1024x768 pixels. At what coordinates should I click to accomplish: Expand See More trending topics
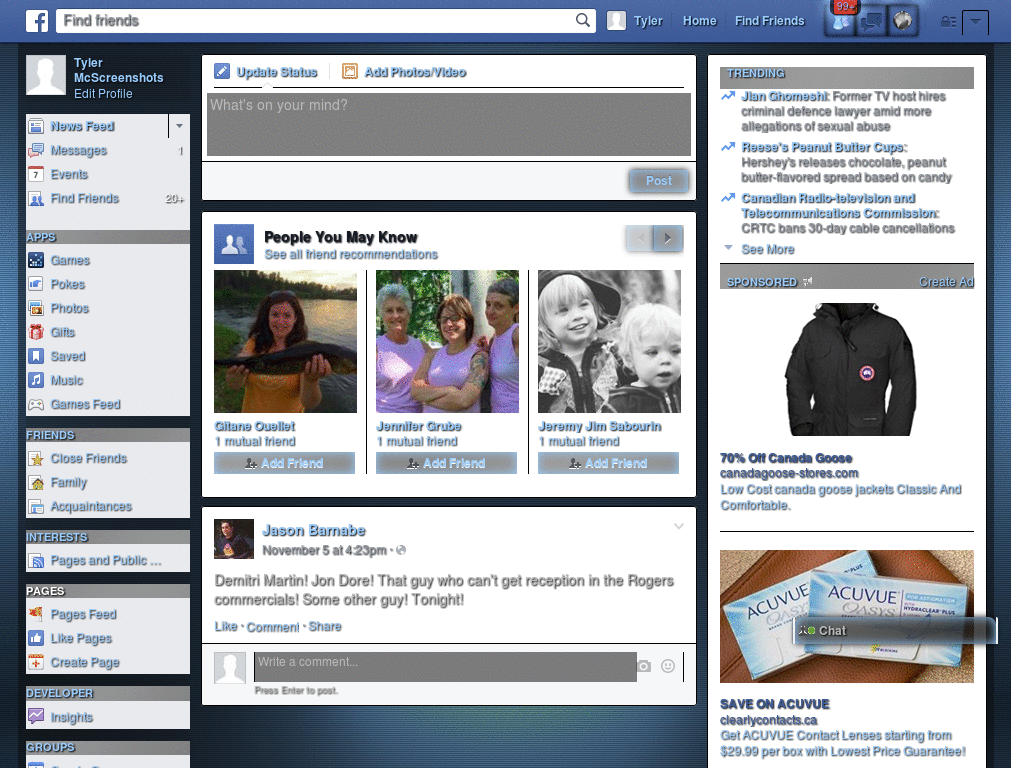[x=767, y=249]
